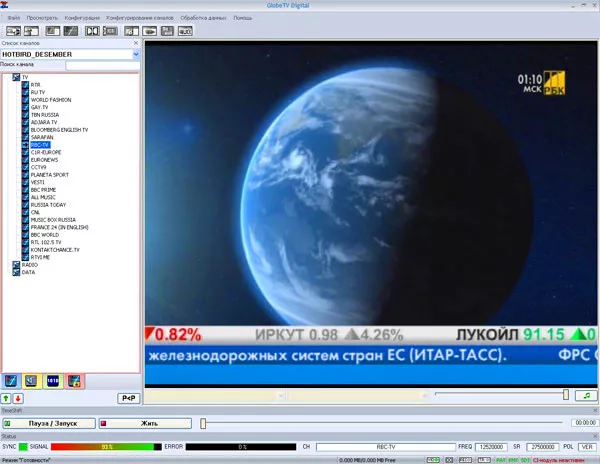Click the green PAT indicator in status bar
Image resolution: width=600 pixels, height=464 pixels.
pos(501,460)
